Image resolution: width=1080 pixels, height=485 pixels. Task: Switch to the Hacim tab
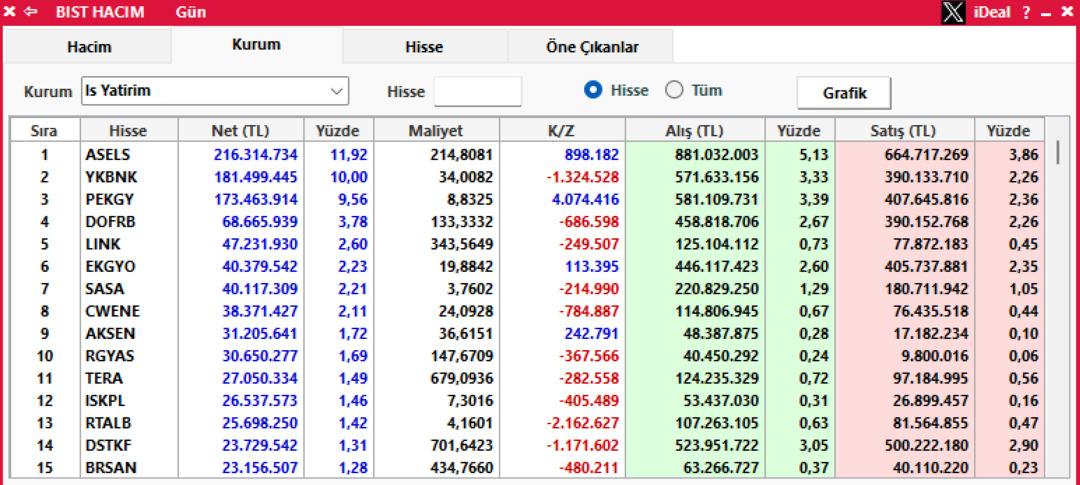point(89,47)
